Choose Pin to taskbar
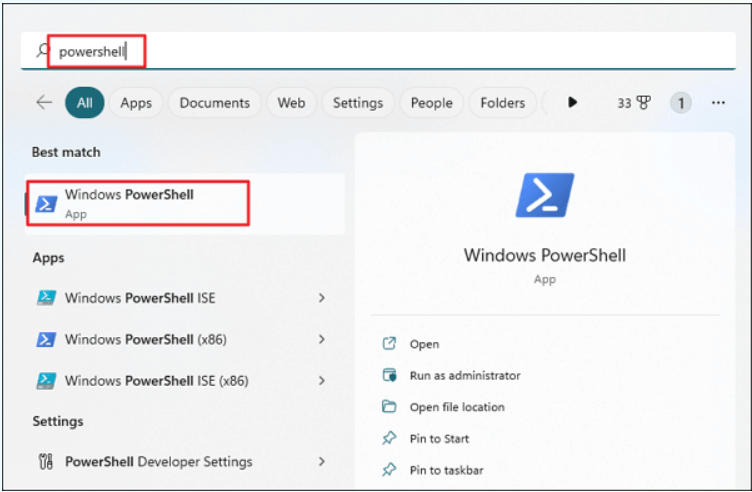 [x=446, y=470]
